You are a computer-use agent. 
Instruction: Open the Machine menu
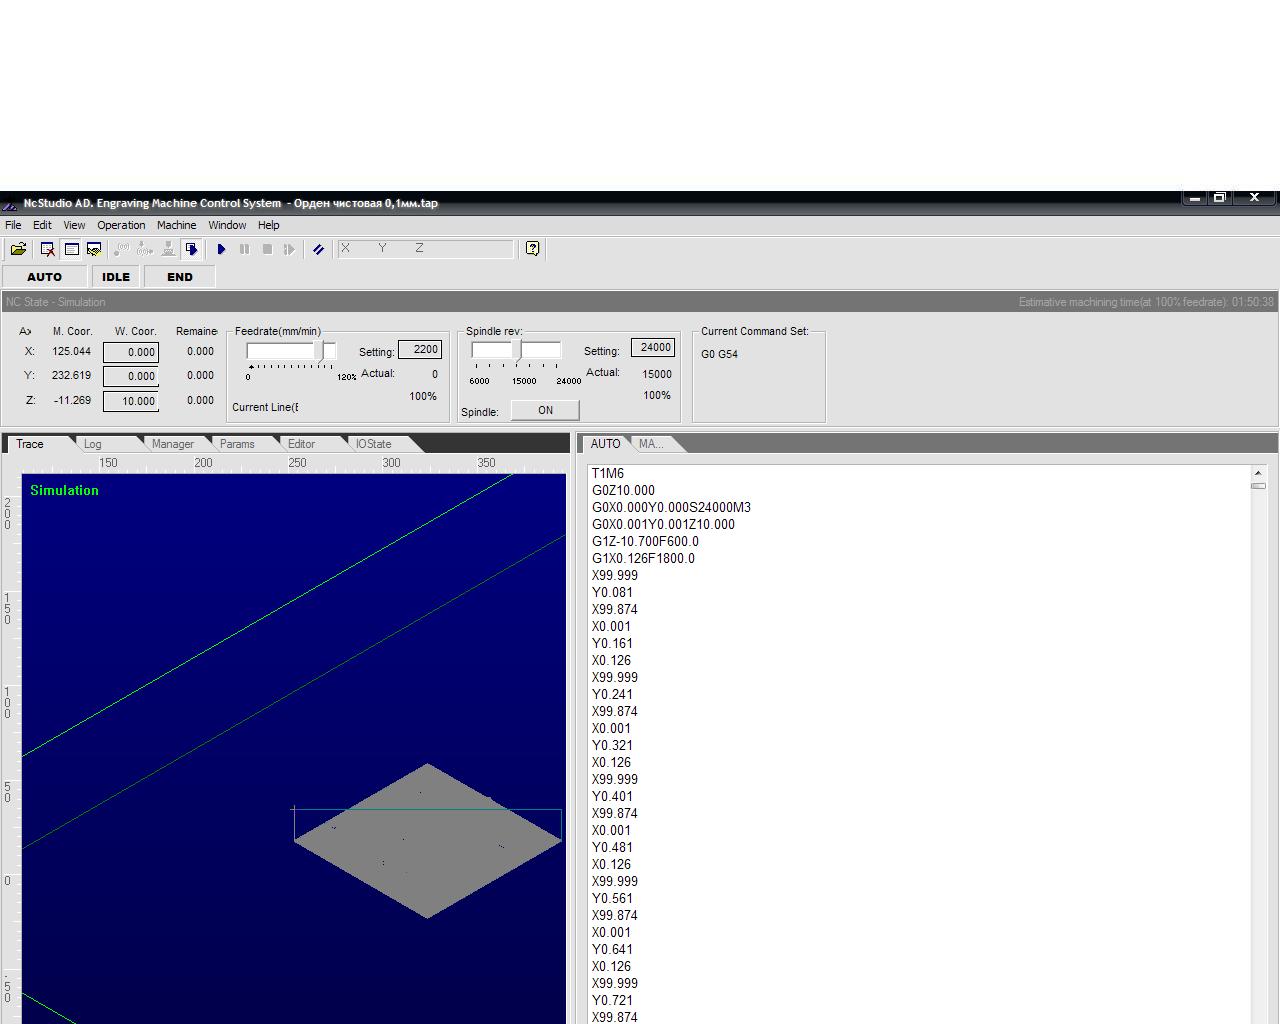coord(176,225)
